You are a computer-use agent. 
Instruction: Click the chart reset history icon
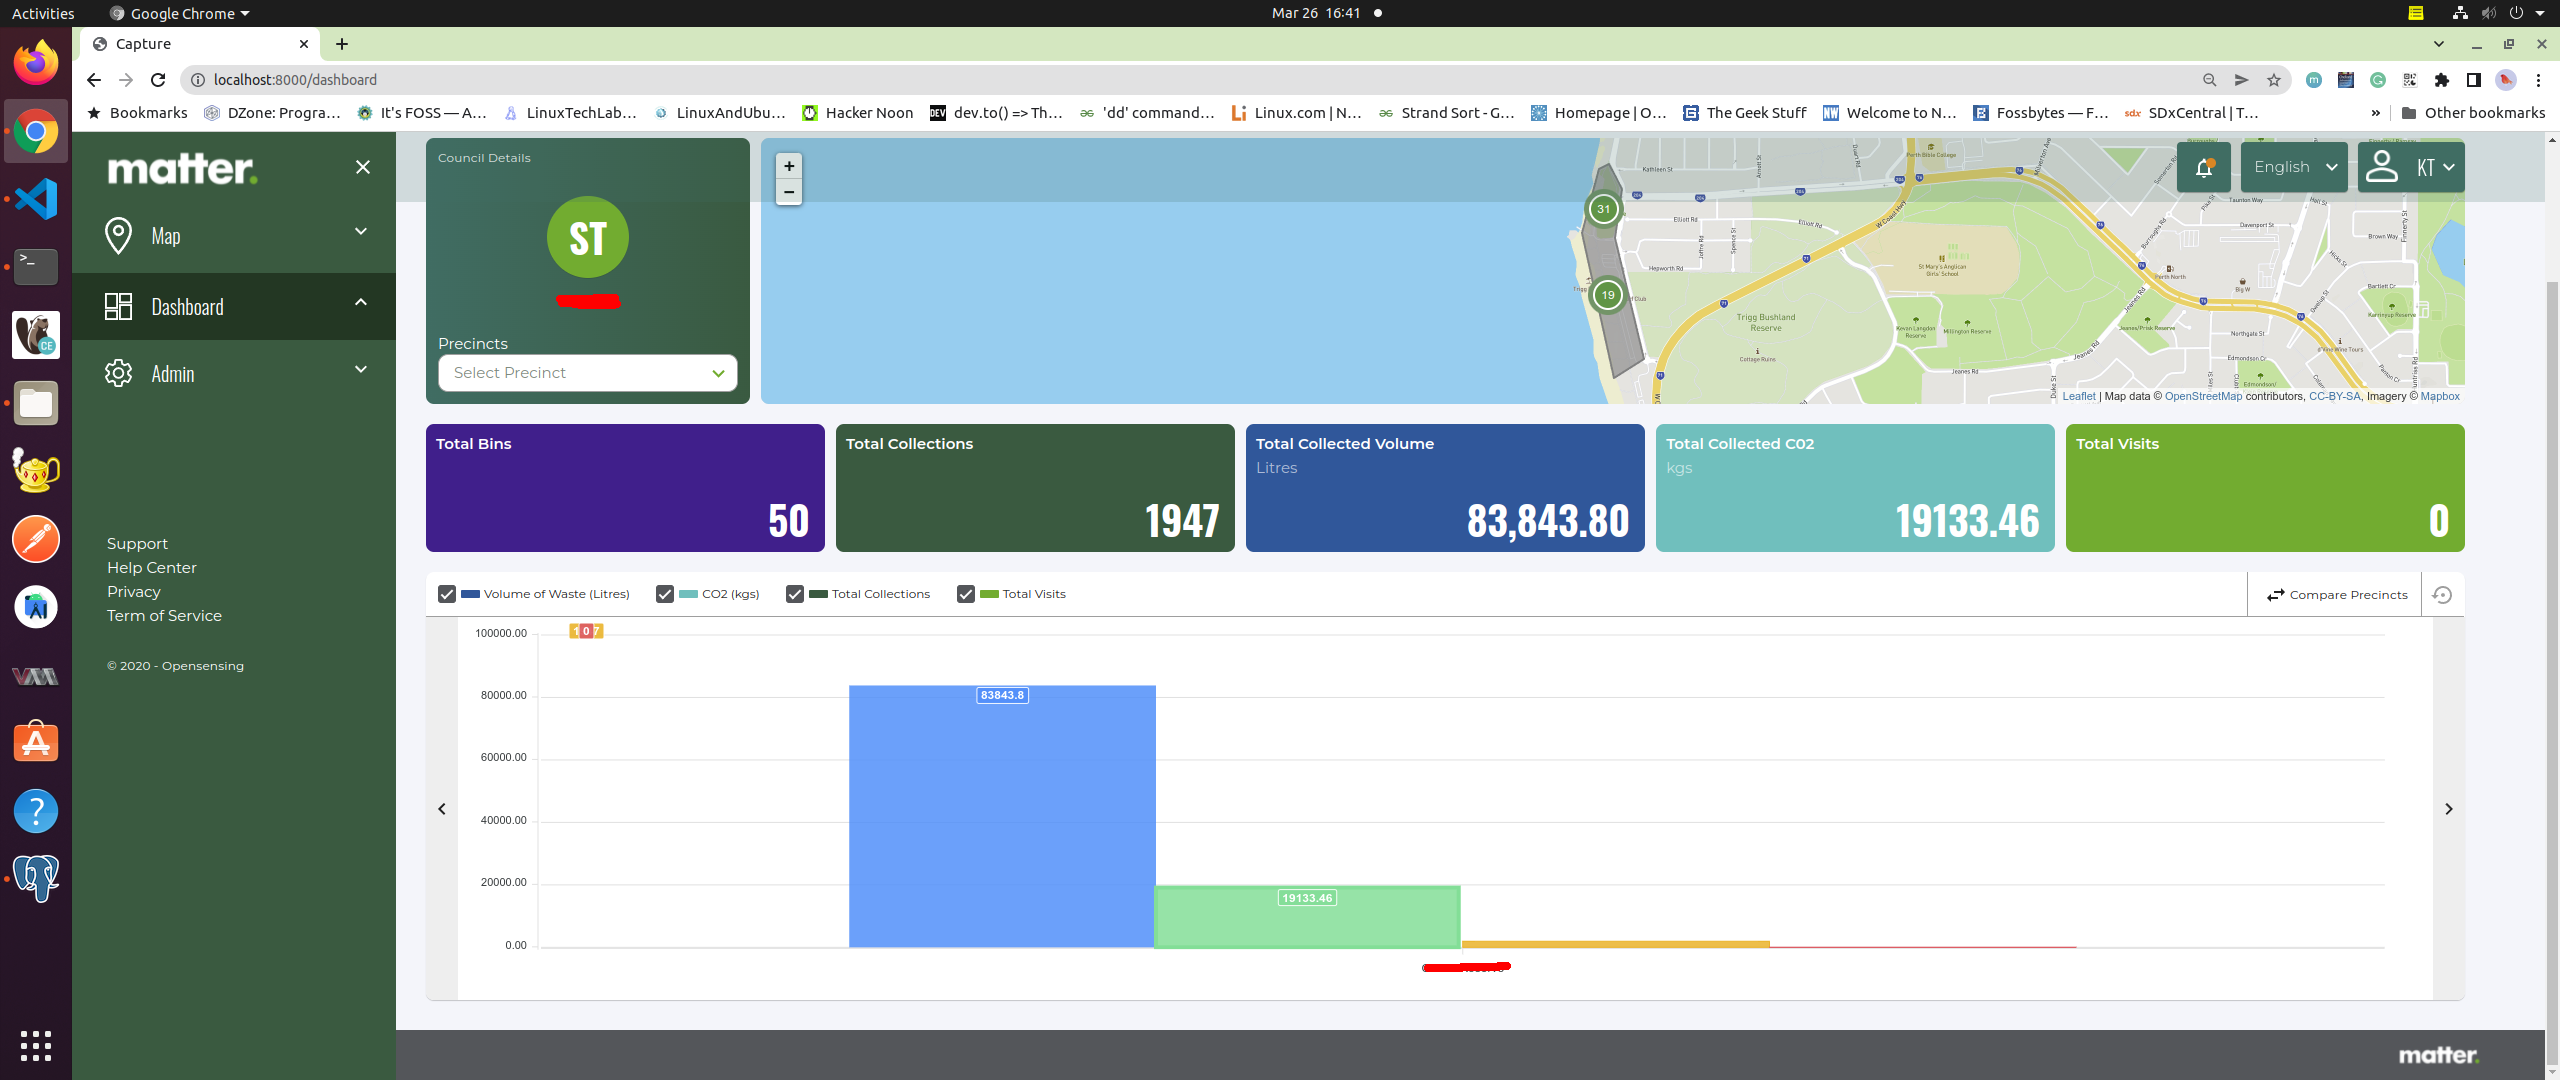click(x=2442, y=595)
